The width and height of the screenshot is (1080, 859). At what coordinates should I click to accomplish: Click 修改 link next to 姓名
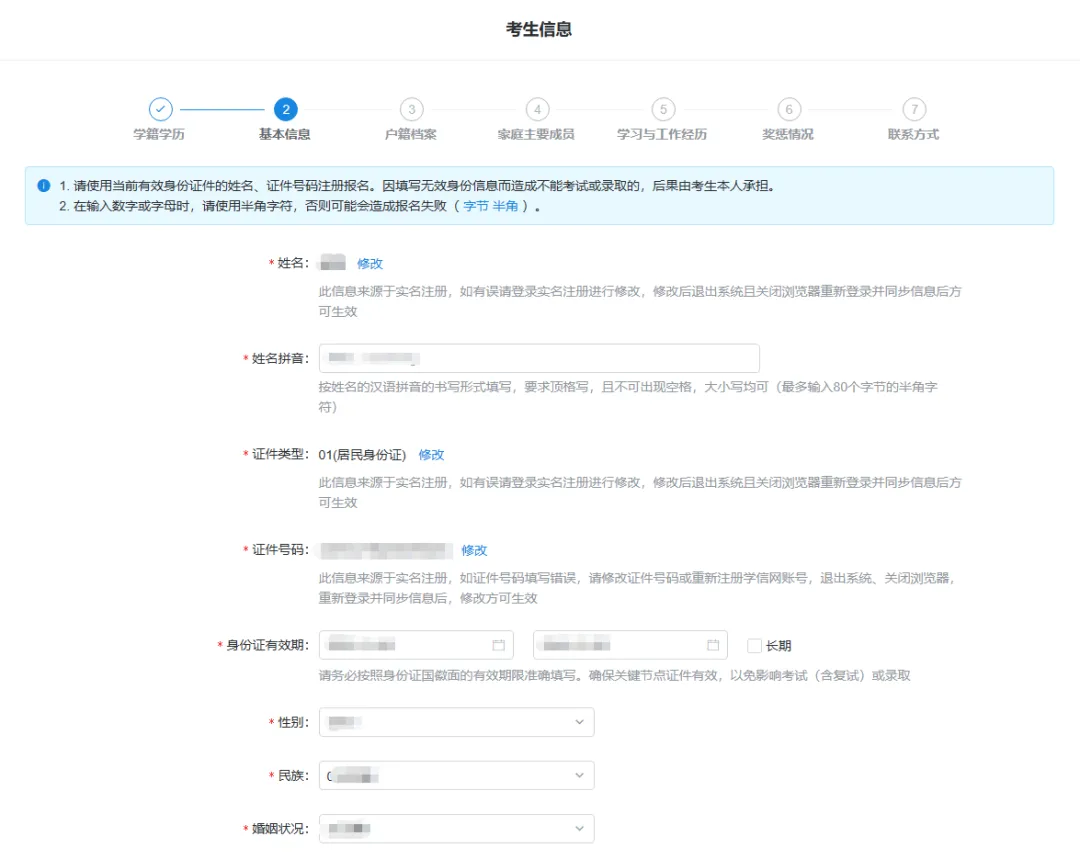pos(370,263)
